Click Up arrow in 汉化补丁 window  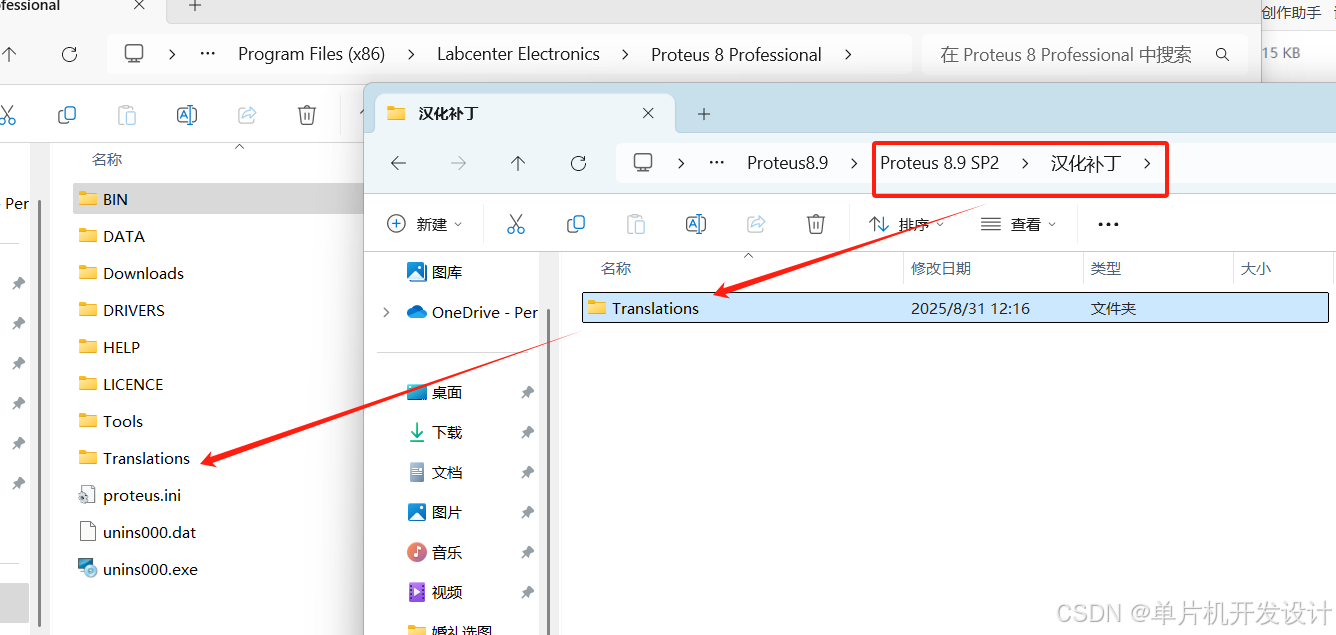[x=517, y=163]
